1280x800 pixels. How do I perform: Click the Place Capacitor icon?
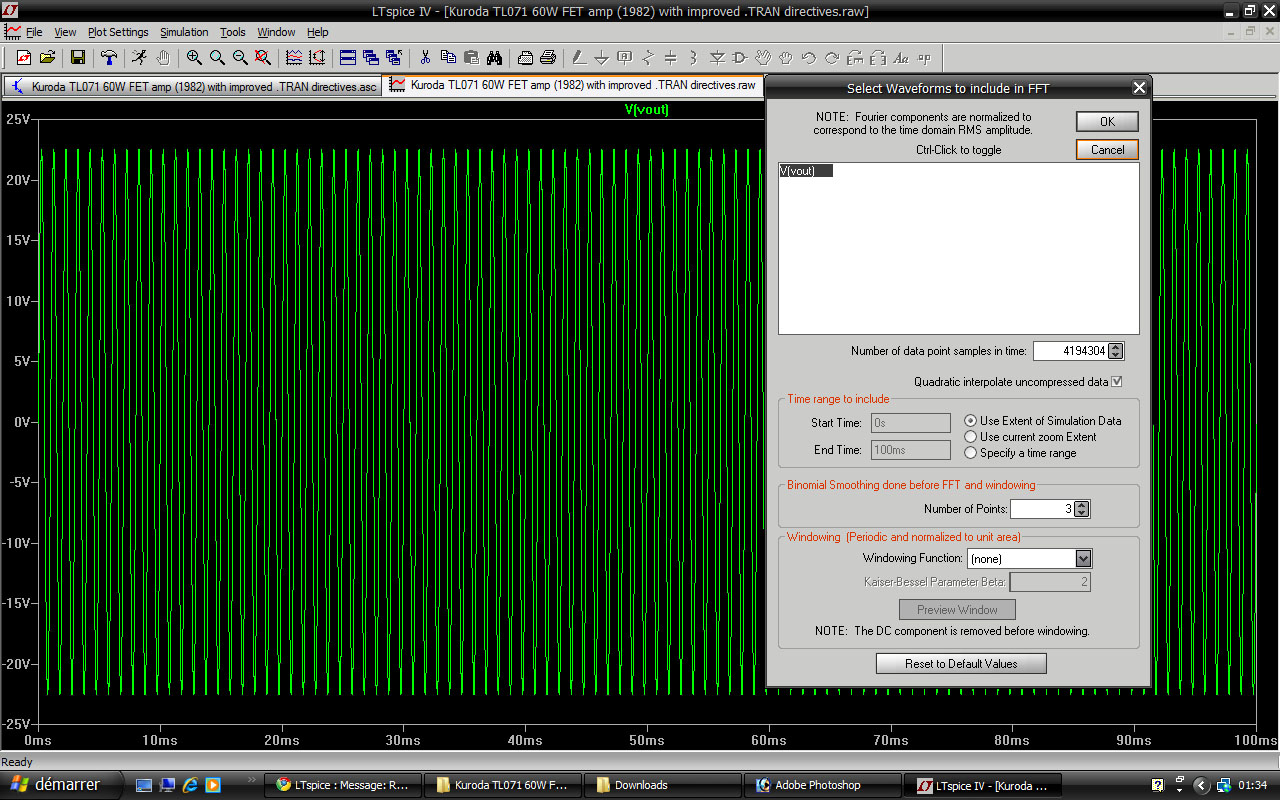(671, 58)
